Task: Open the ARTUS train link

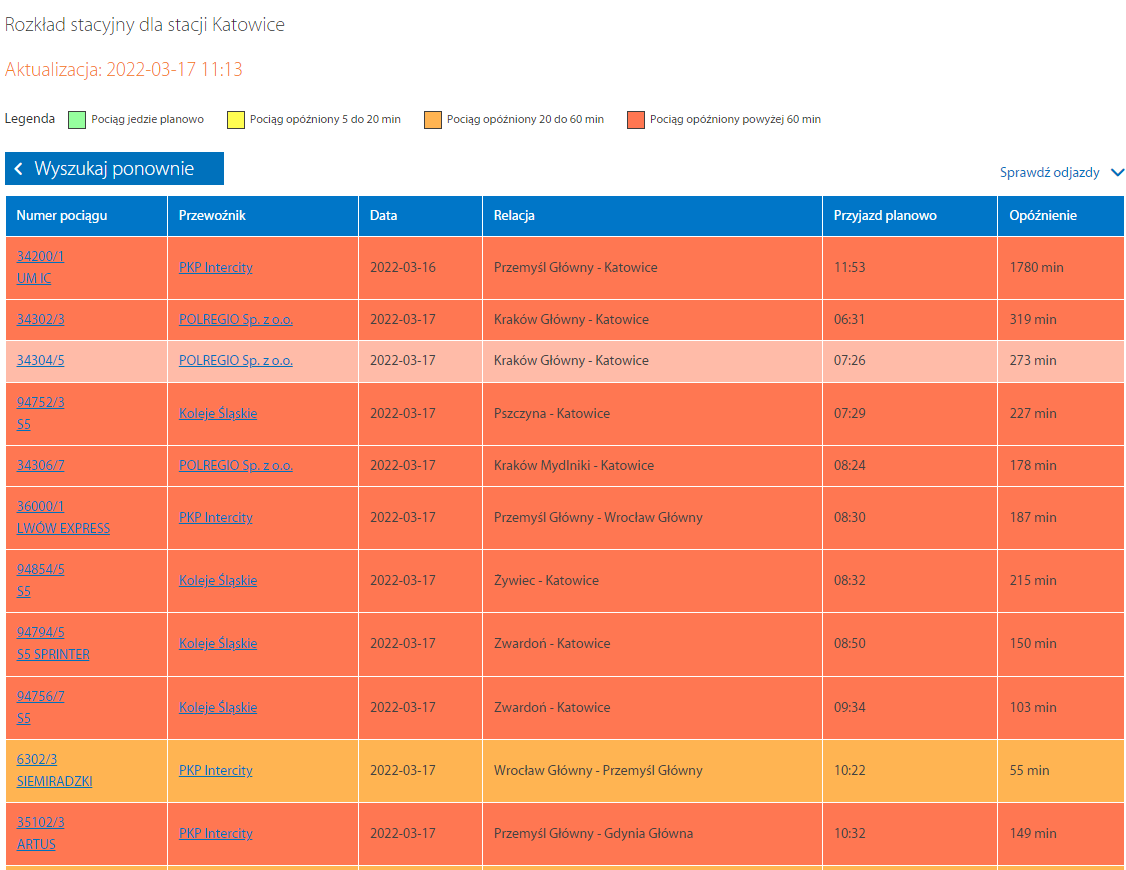Action: tap(36, 844)
